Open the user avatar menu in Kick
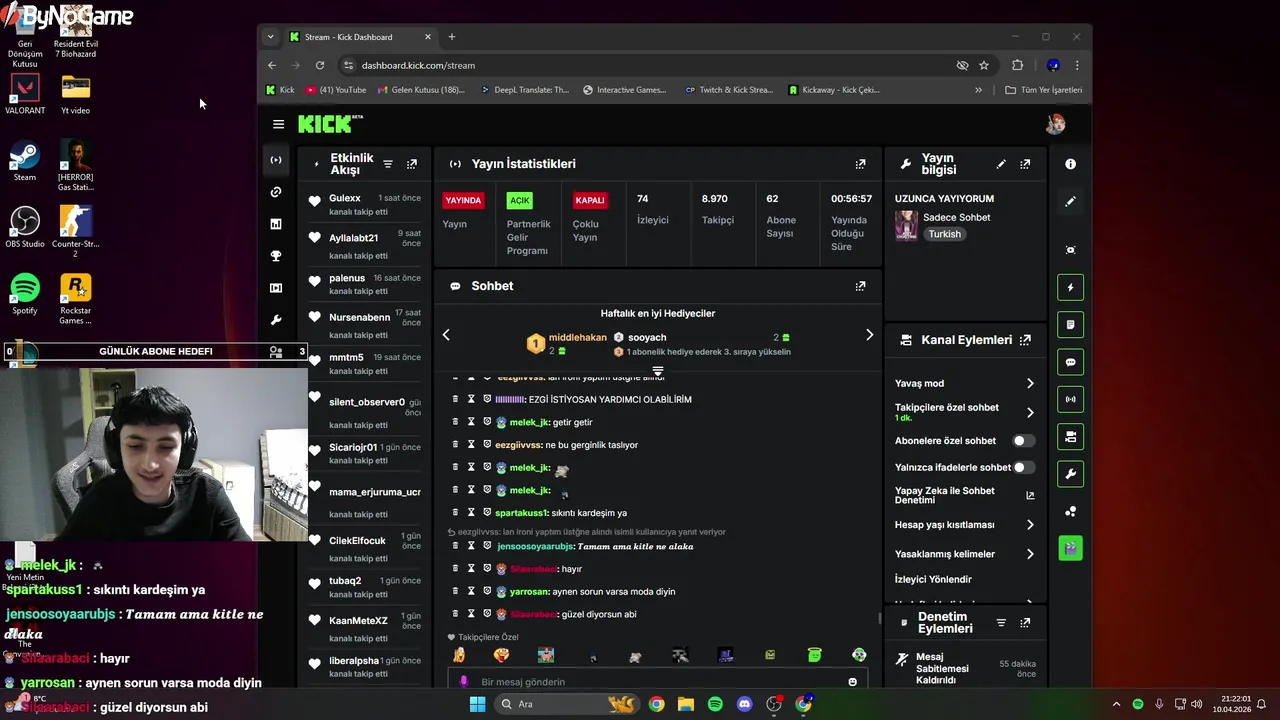 tap(1055, 124)
